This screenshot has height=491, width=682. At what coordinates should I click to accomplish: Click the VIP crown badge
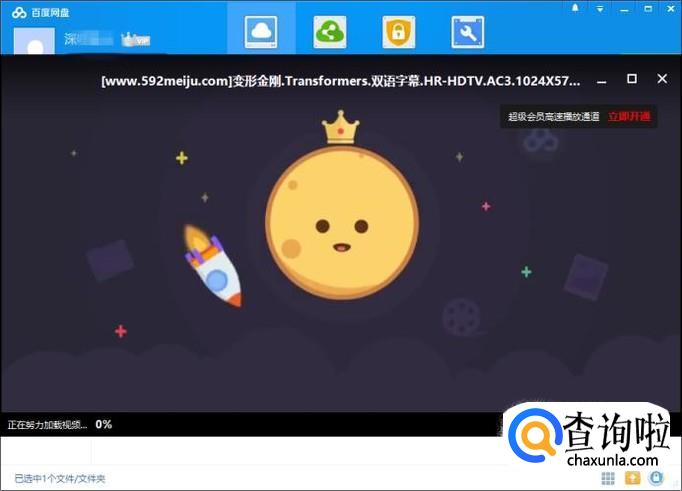click(134, 40)
